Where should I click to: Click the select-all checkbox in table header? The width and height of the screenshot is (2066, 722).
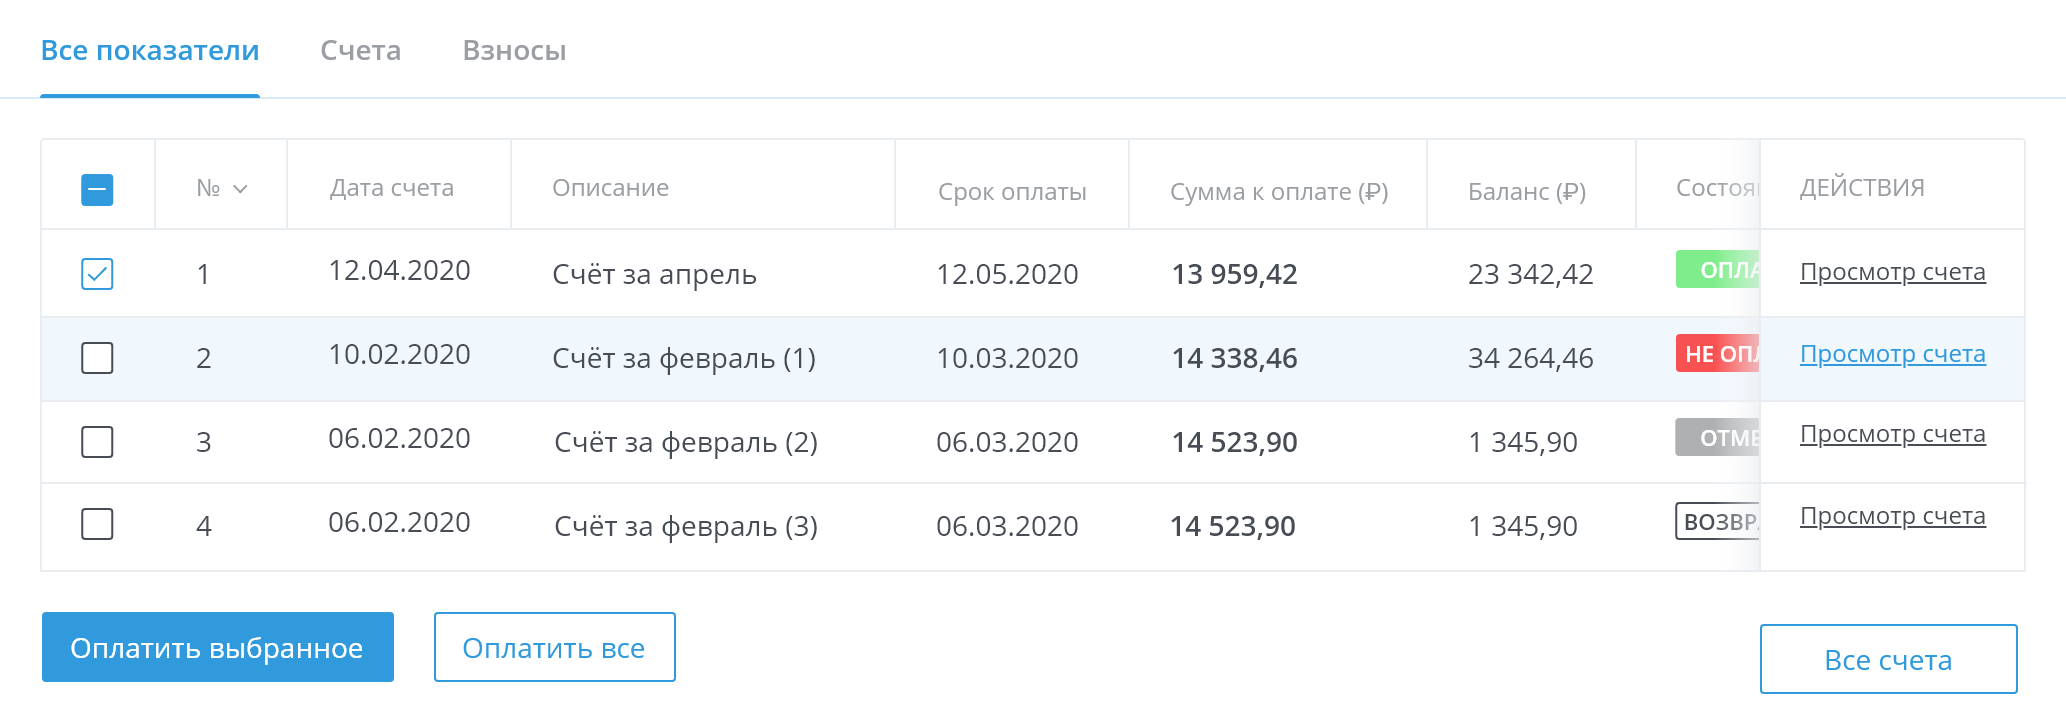click(x=96, y=186)
